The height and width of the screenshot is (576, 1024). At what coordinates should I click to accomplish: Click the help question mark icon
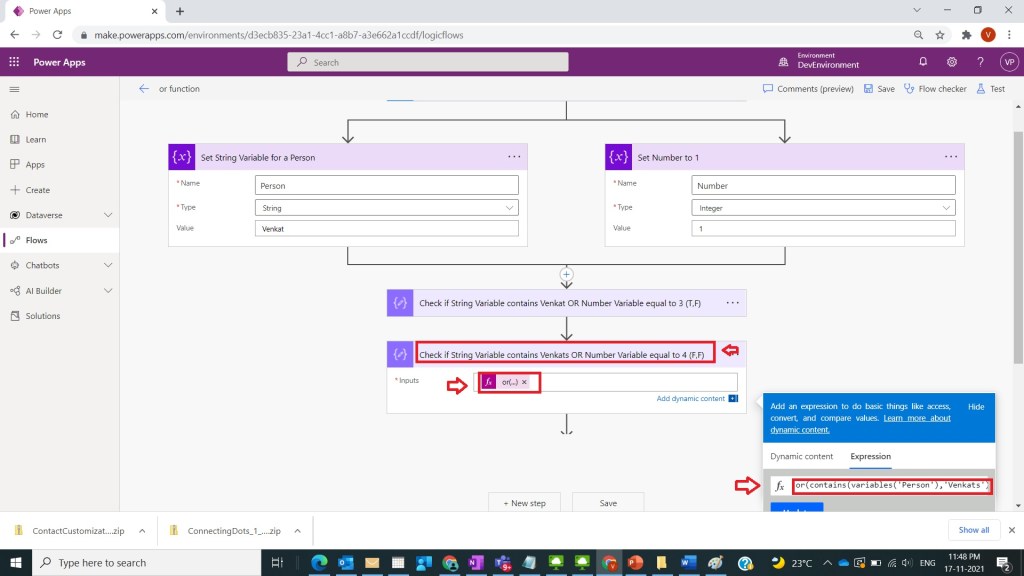pos(980,62)
